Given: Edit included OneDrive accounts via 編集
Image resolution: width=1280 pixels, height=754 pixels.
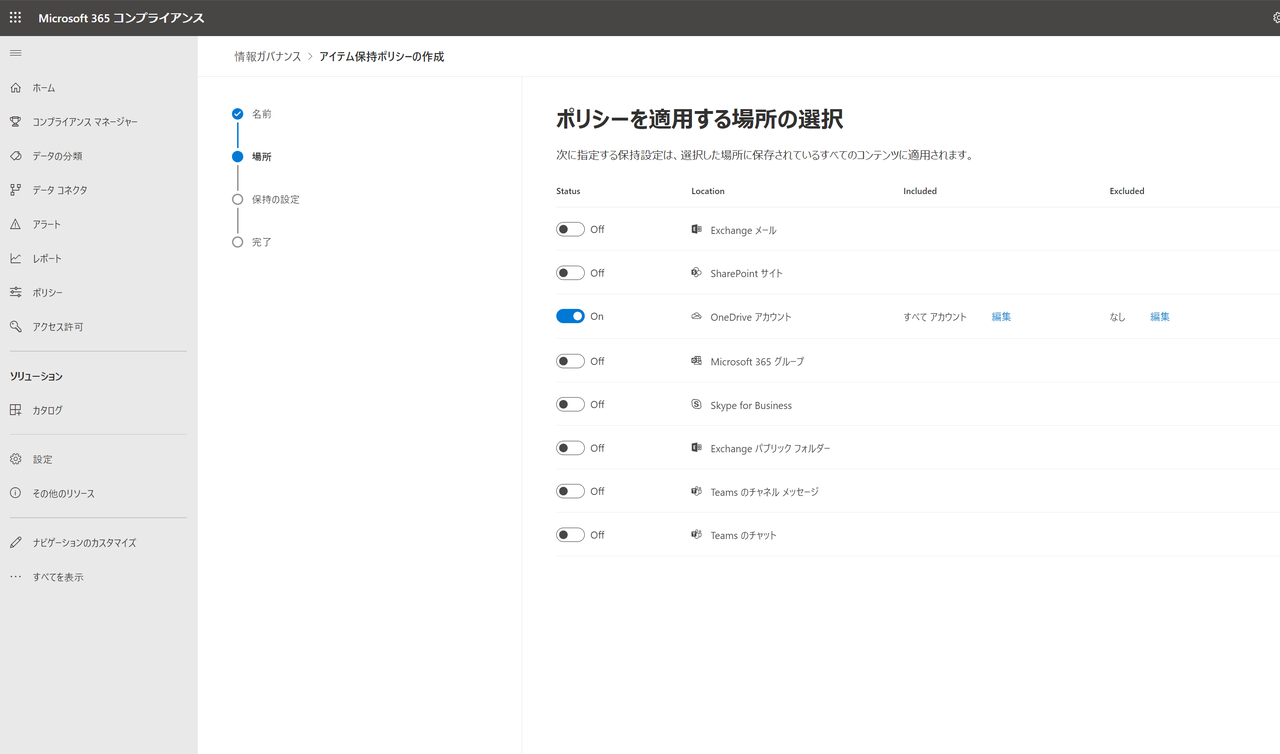Looking at the screenshot, I should pyautogui.click(x=1001, y=317).
